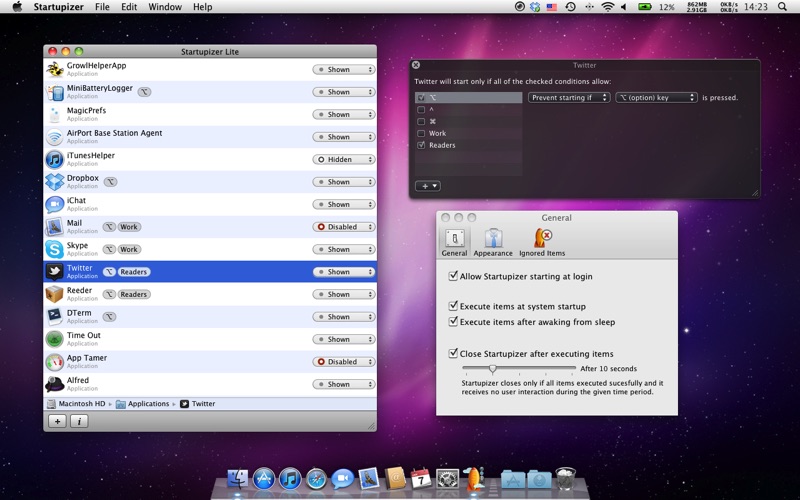Close the Twitter conditions panel
The image size is (800, 500).
[x=416, y=65]
